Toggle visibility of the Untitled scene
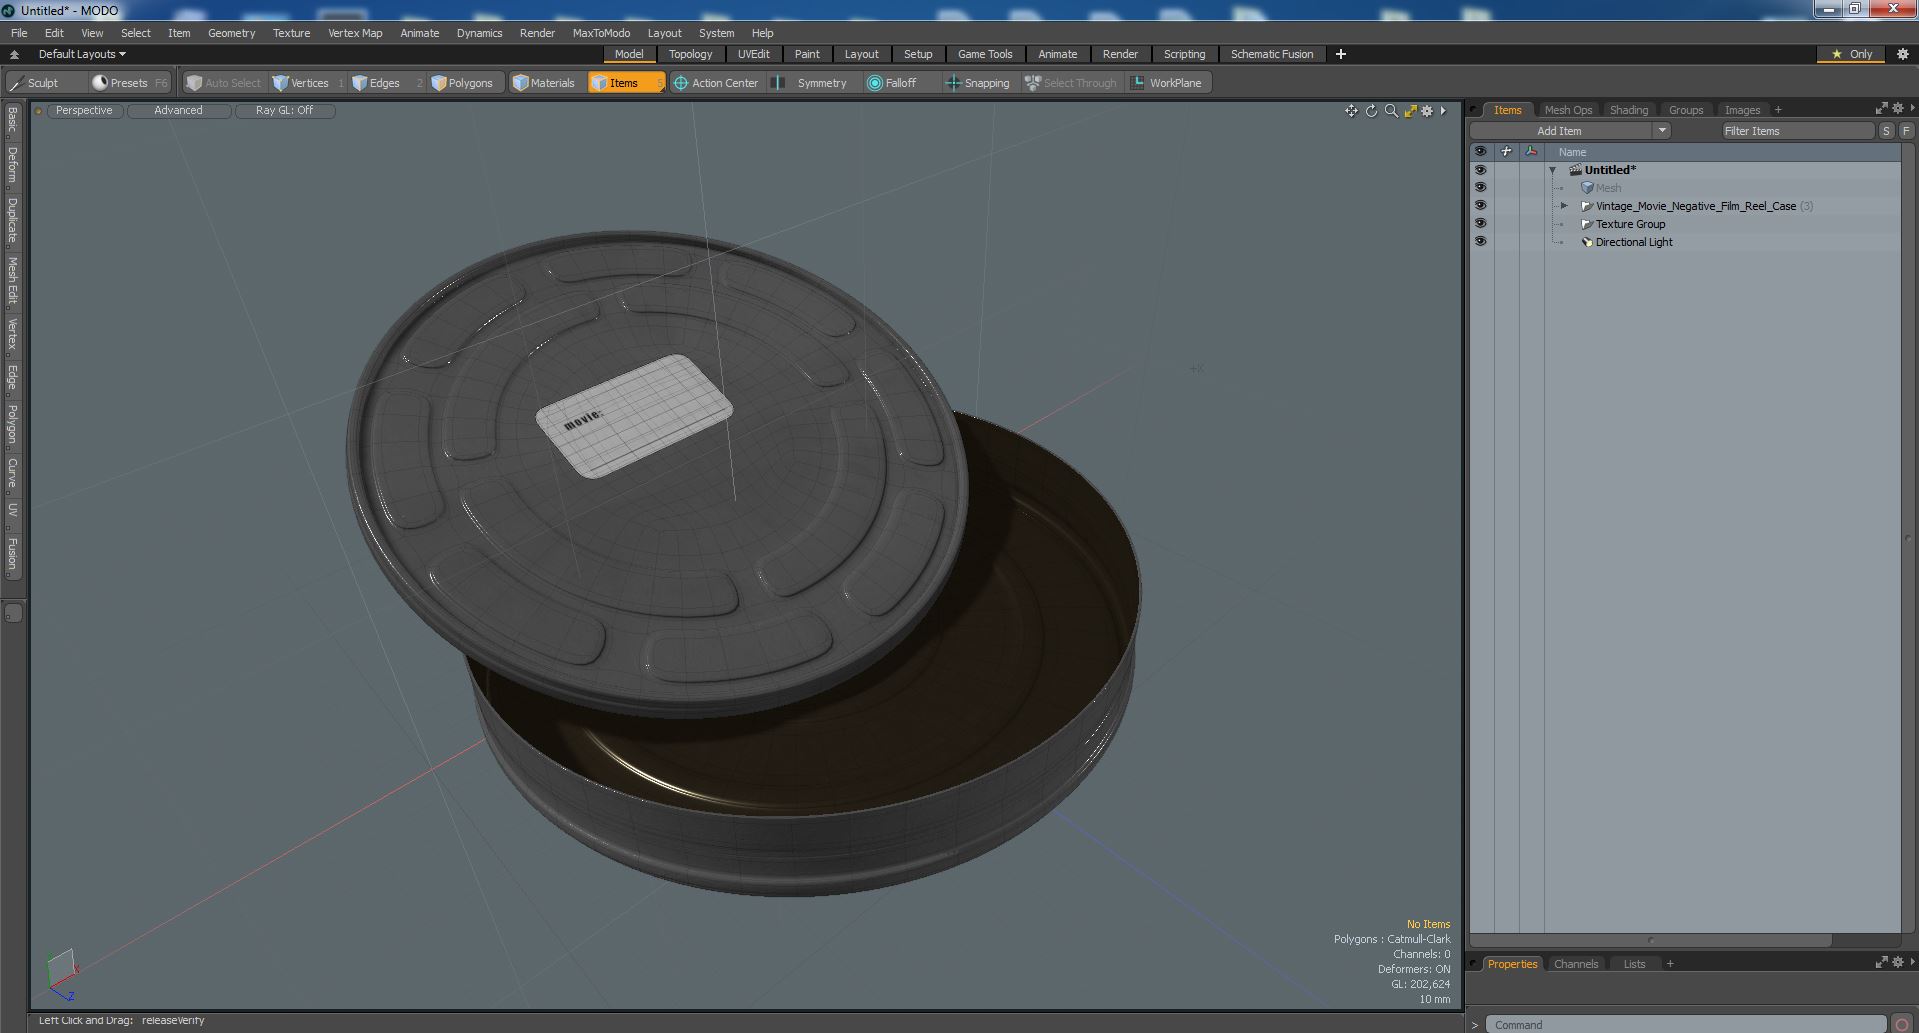This screenshot has width=1919, height=1033. [1480, 170]
